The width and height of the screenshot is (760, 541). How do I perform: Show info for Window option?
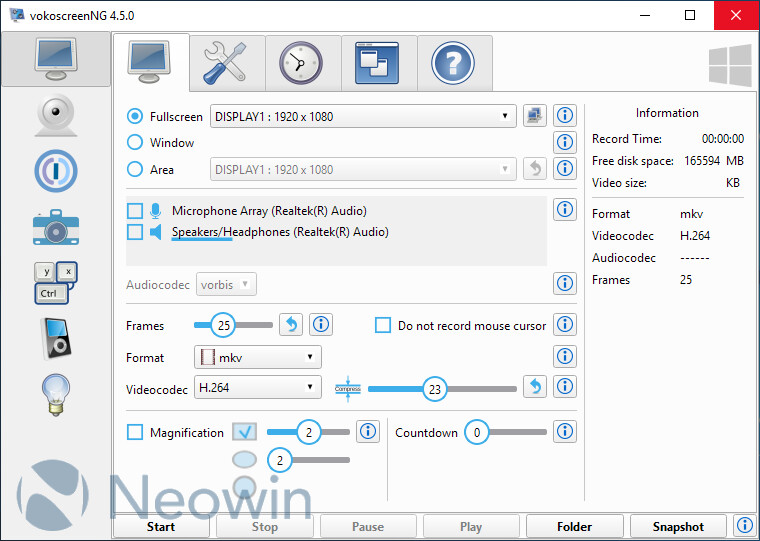point(565,142)
